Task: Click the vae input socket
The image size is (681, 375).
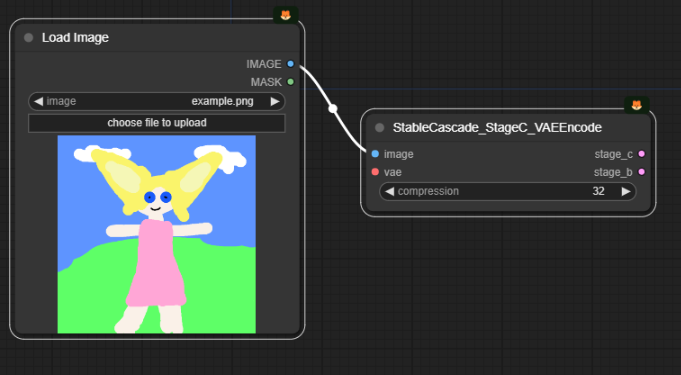Action: coord(375,172)
